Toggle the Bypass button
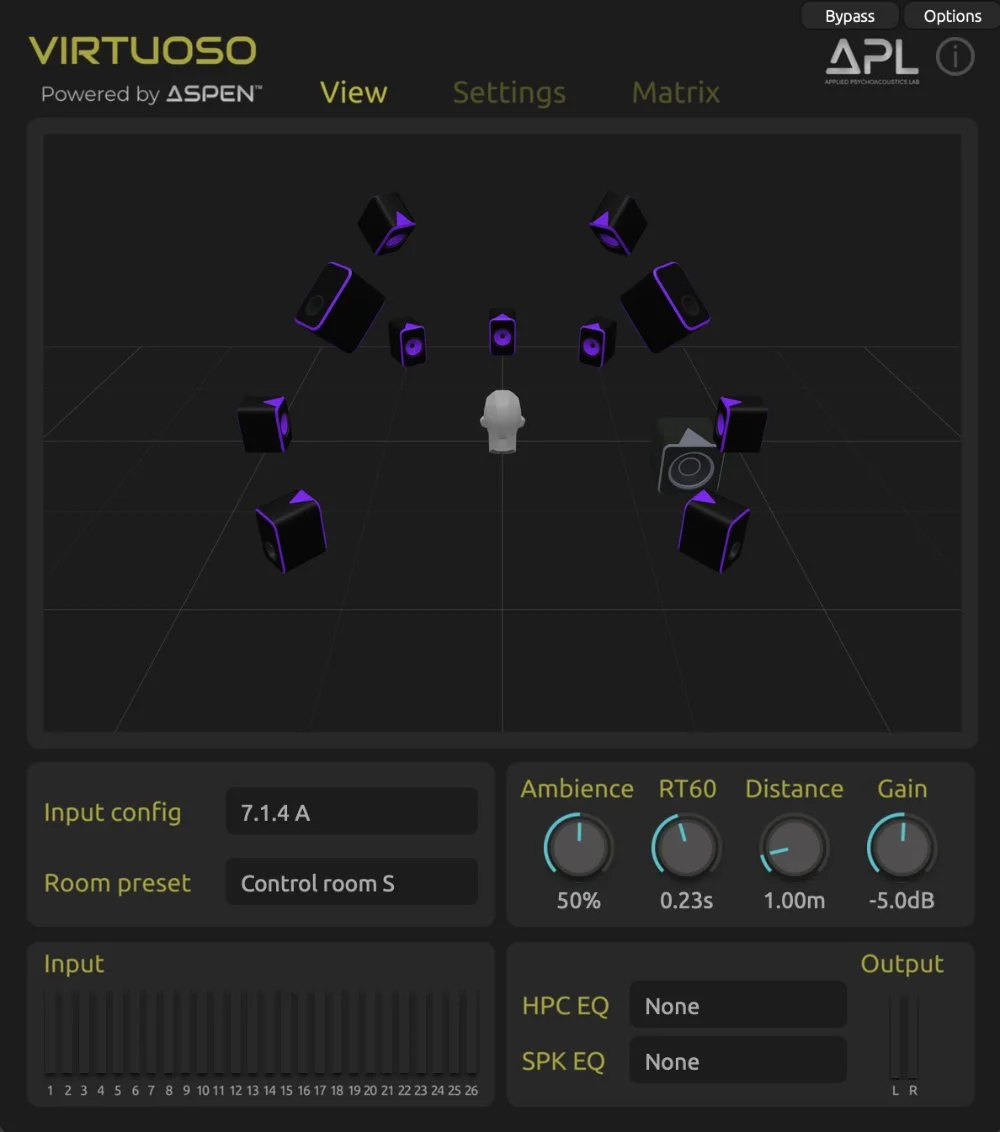This screenshot has height=1132, width=1000. [x=850, y=15]
